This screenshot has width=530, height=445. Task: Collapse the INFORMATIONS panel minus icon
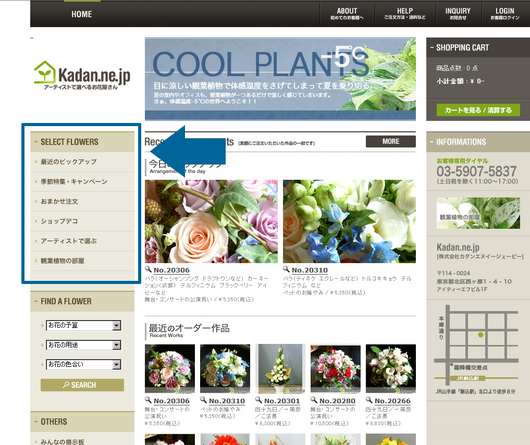[431, 142]
